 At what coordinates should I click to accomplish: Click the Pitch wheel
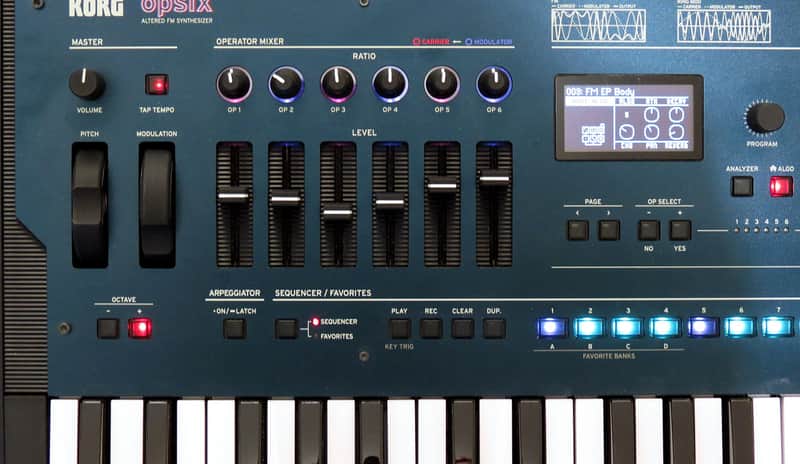[90, 205]
